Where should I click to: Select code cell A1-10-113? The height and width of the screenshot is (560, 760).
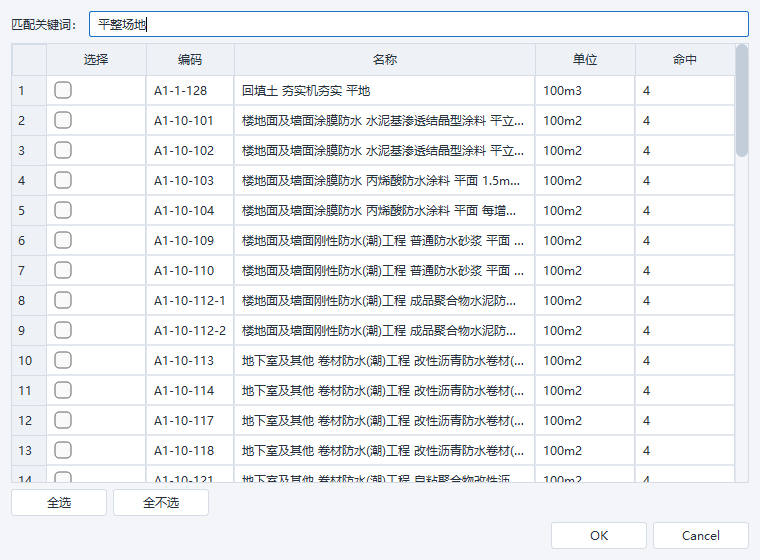pos(190,361)
